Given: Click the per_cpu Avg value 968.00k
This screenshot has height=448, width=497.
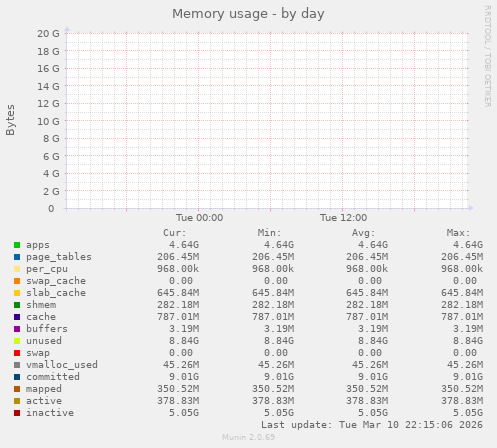Looking at the screenshot, I should (367, 269).
